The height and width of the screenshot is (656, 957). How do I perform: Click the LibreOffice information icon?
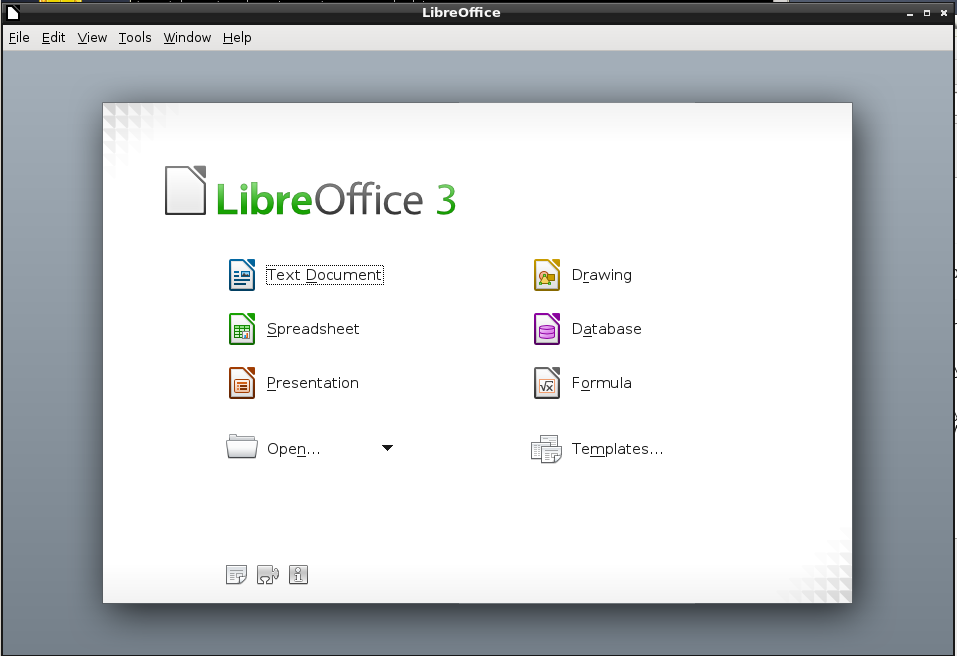tap(298, 574)
